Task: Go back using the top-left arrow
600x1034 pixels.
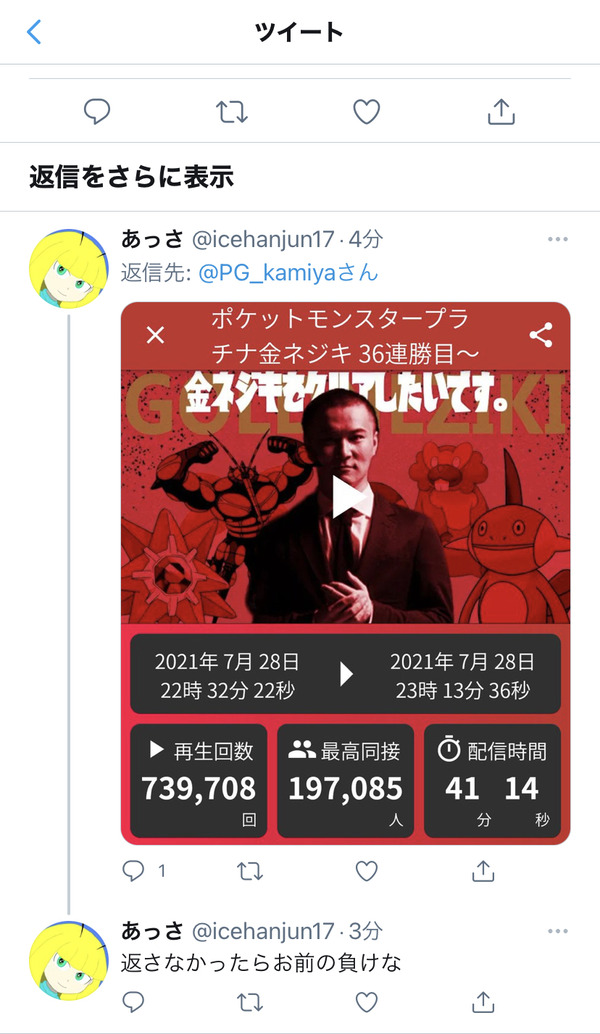Action: click(x=34, y=32)
